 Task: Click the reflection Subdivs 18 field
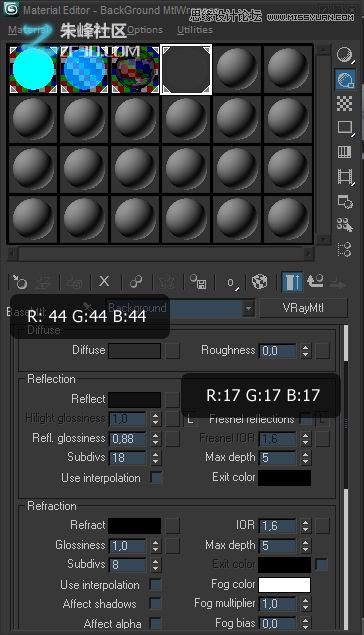pyautogui.click(x=127, y=458)
